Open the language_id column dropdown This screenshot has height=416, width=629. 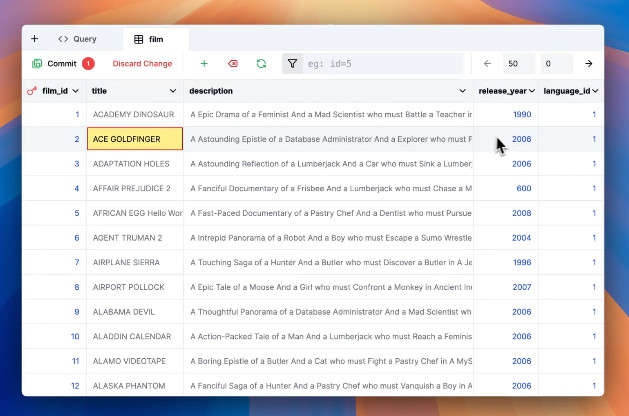(595, 91)
